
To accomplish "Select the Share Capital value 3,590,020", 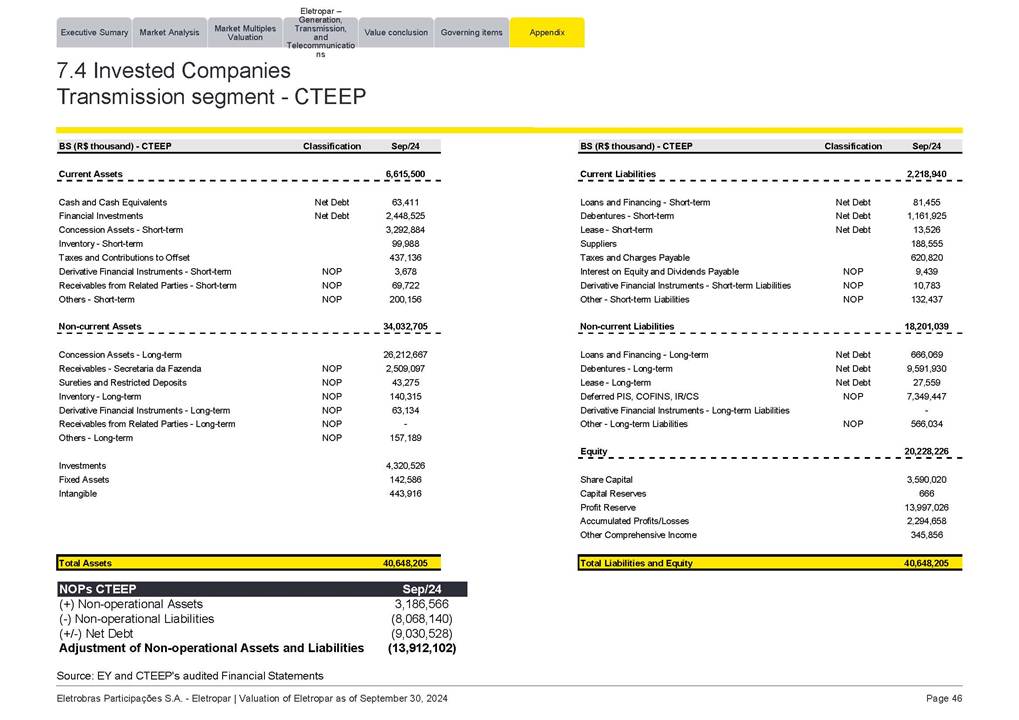I will click(x=926, y=480).
